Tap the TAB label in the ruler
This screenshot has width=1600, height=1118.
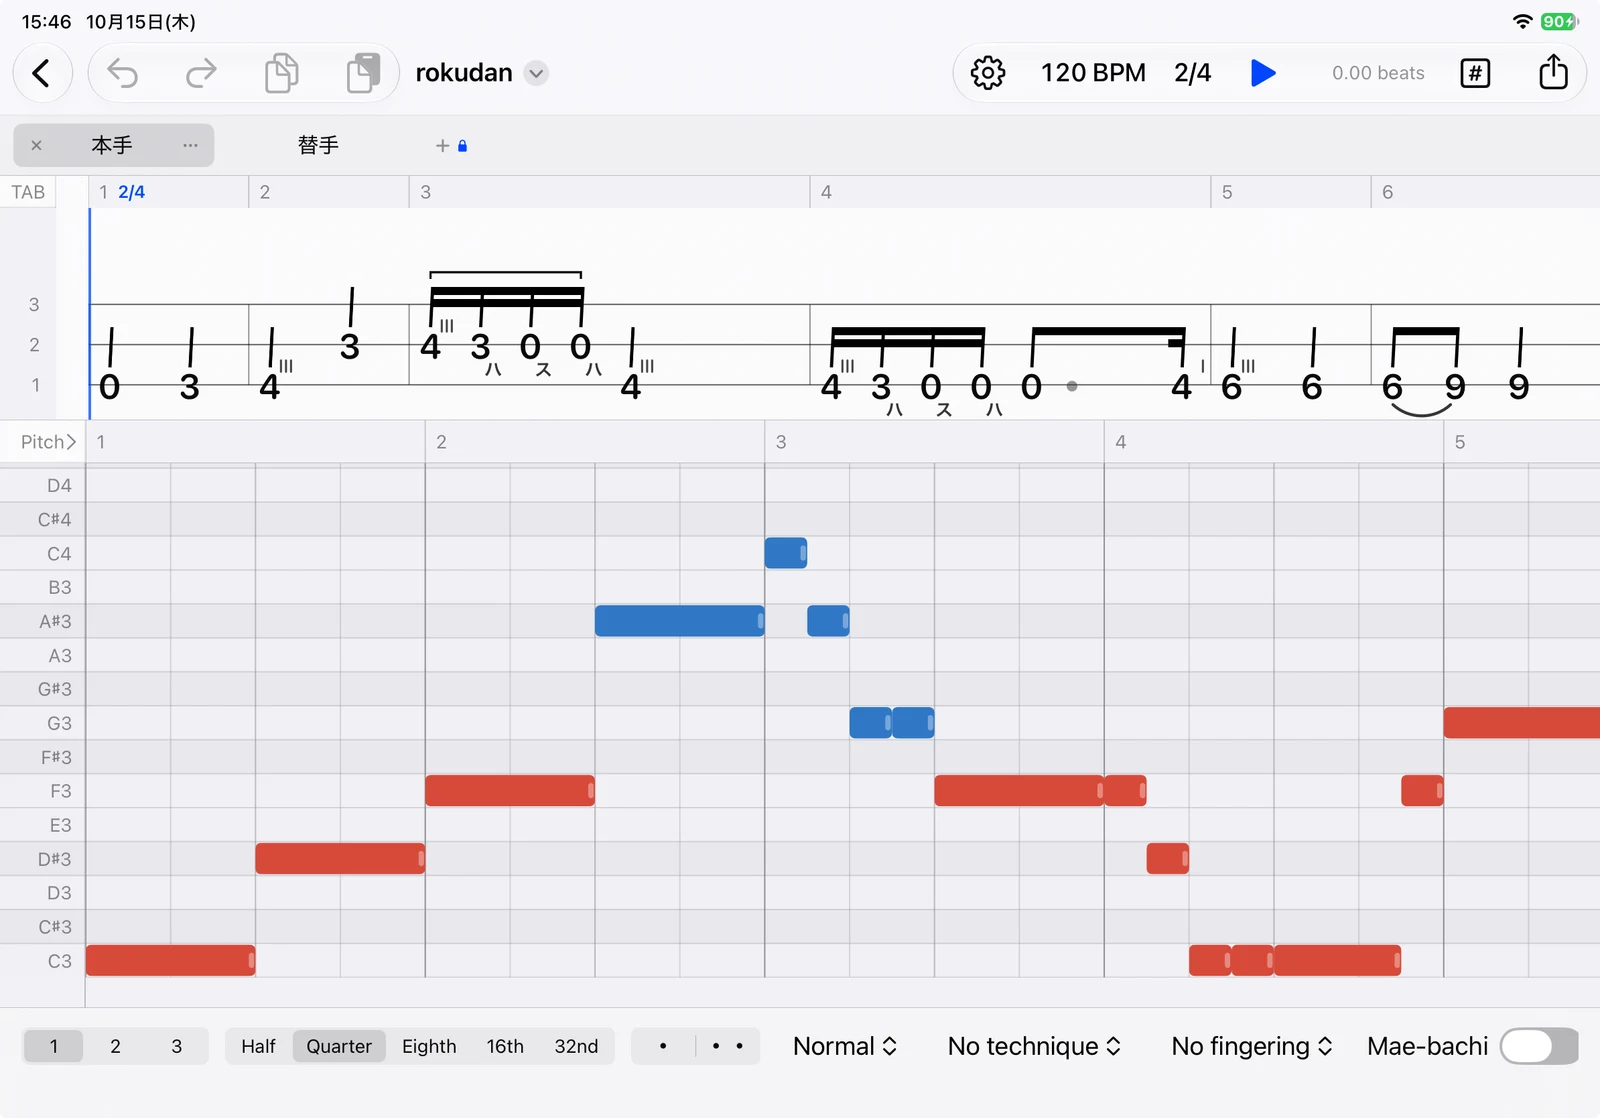28,192
